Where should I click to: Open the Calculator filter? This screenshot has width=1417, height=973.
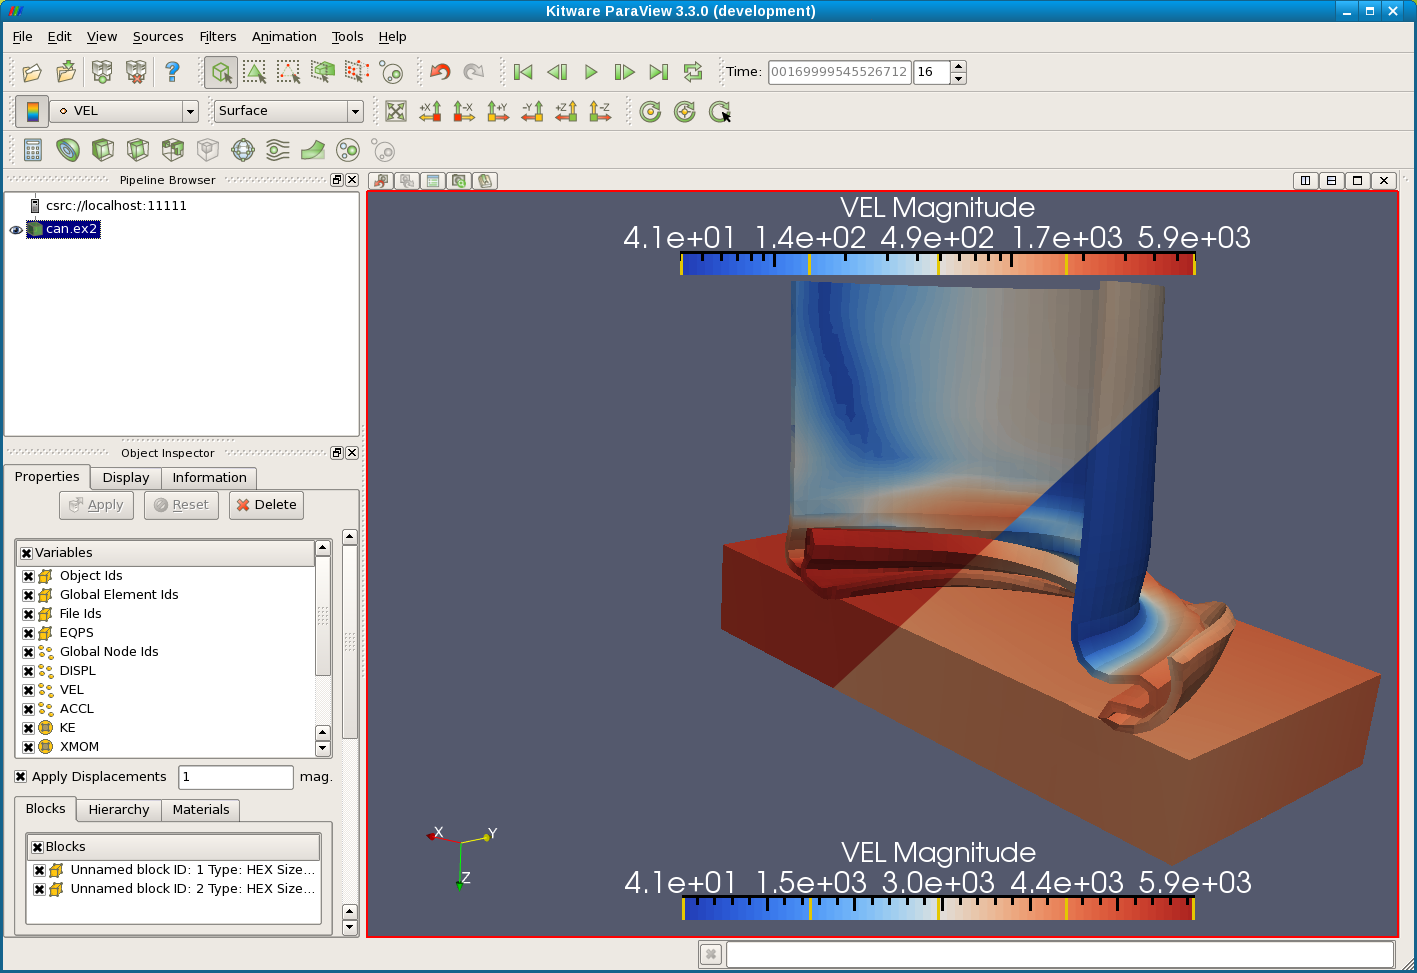point(33,150)
